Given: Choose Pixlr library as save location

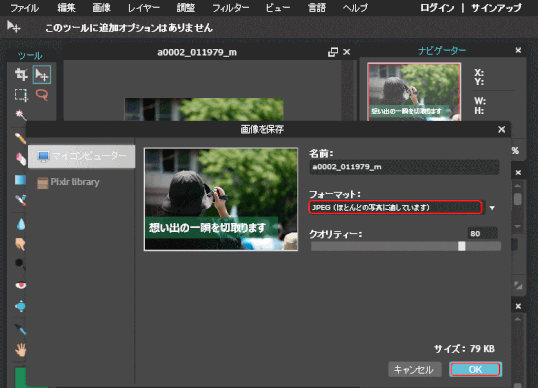Looking at the screenshot, I should [x=68, y=182].
